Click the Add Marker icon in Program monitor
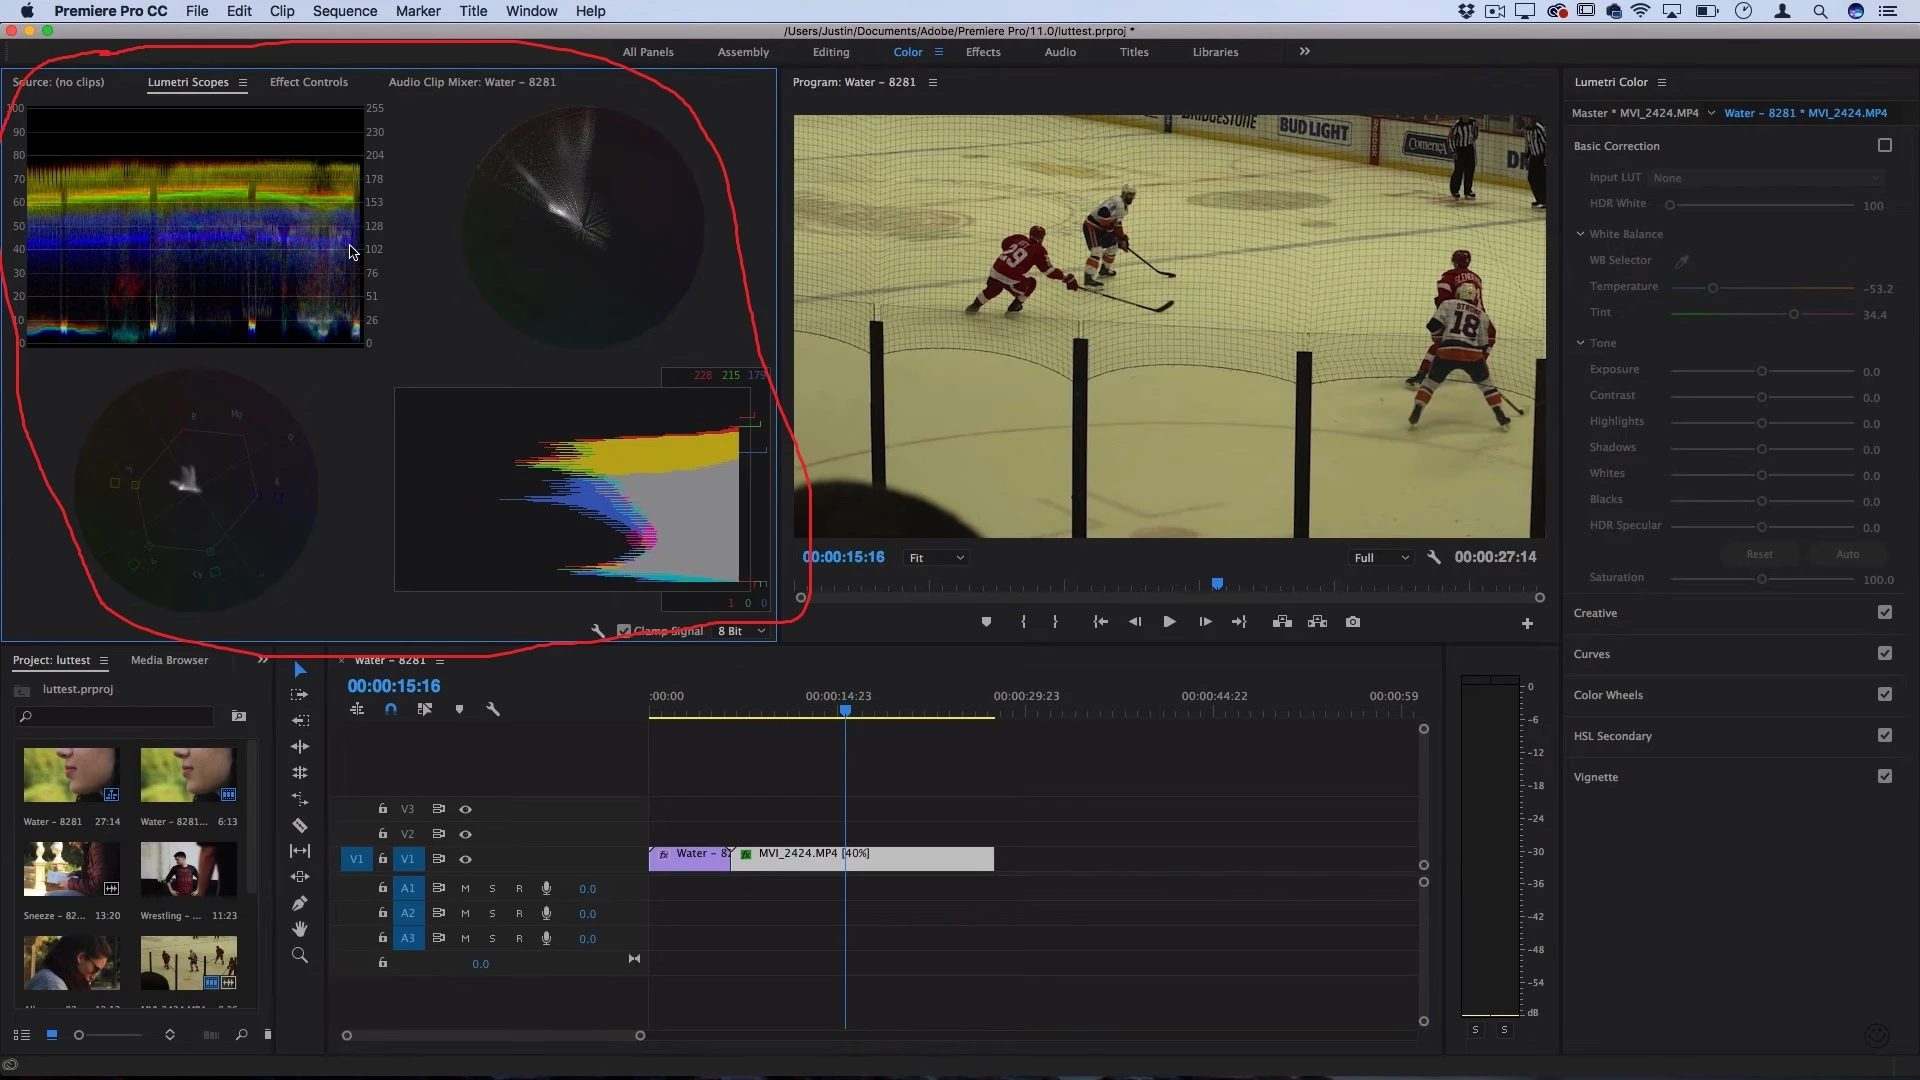The width and height of the screenshot is (1920, 1080). (986, 622)
